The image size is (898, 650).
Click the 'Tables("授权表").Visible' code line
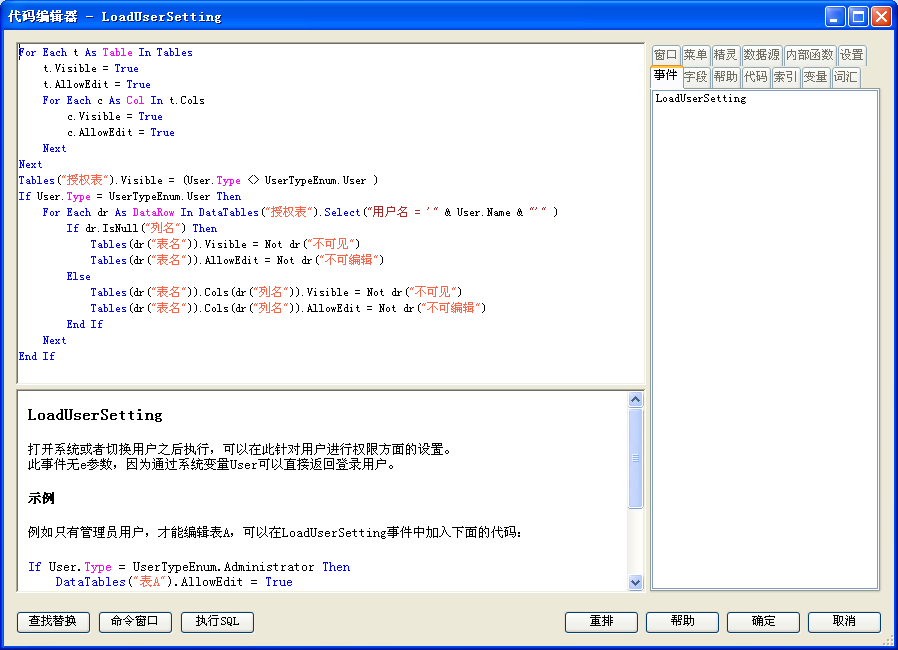point(198,180)
